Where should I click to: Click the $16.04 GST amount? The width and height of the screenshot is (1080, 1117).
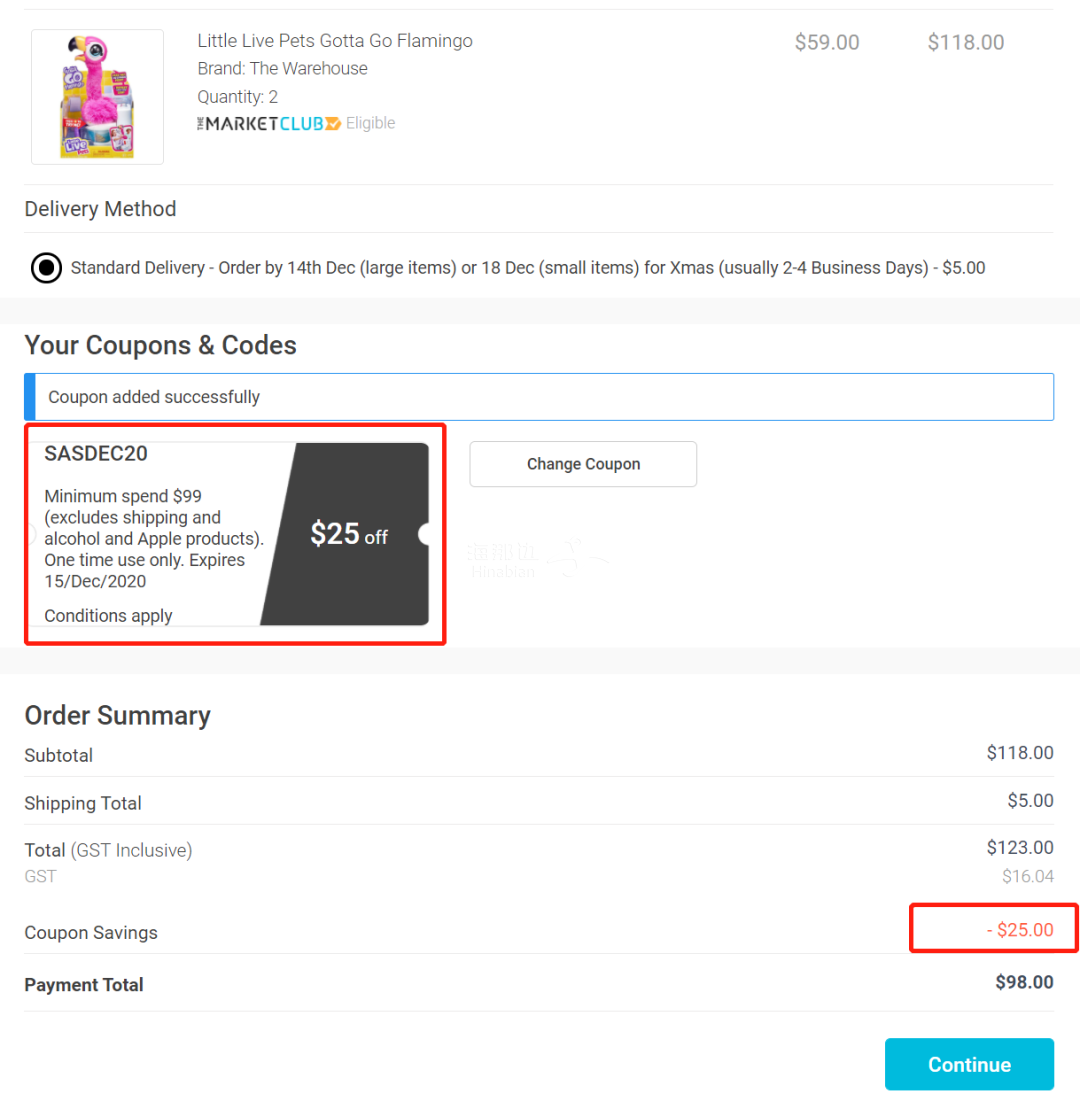[x=1027, y=876]
